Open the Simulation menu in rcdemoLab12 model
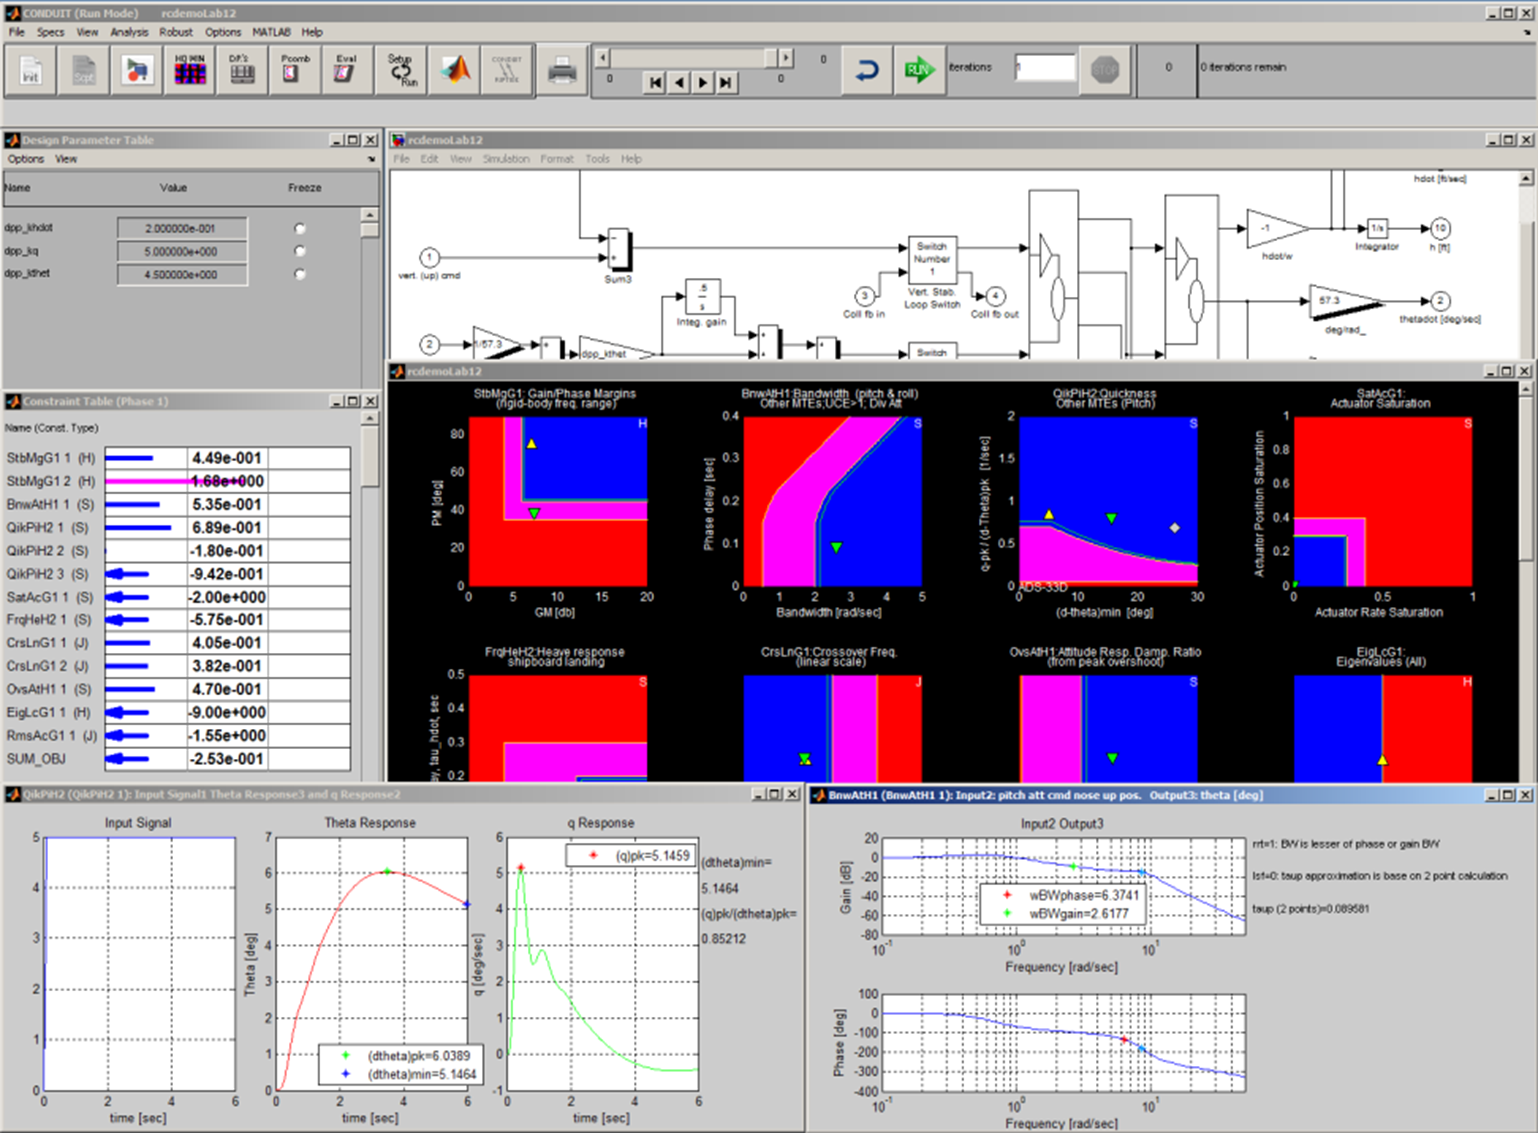 [505, 158]
